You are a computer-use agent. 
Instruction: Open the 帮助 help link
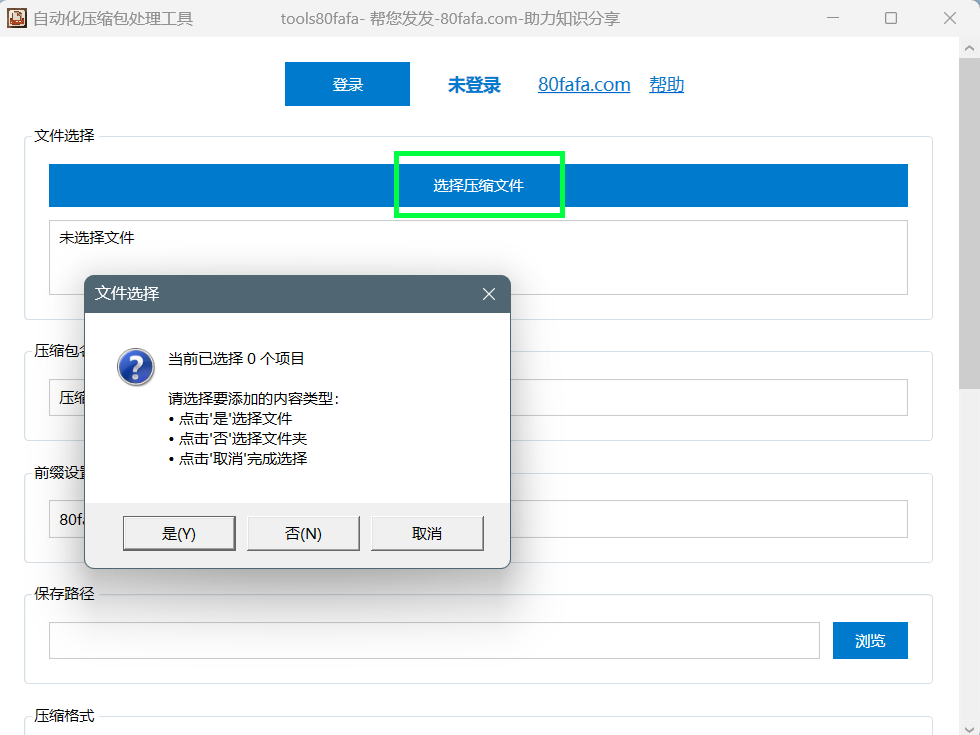click(x=666, y=85)
